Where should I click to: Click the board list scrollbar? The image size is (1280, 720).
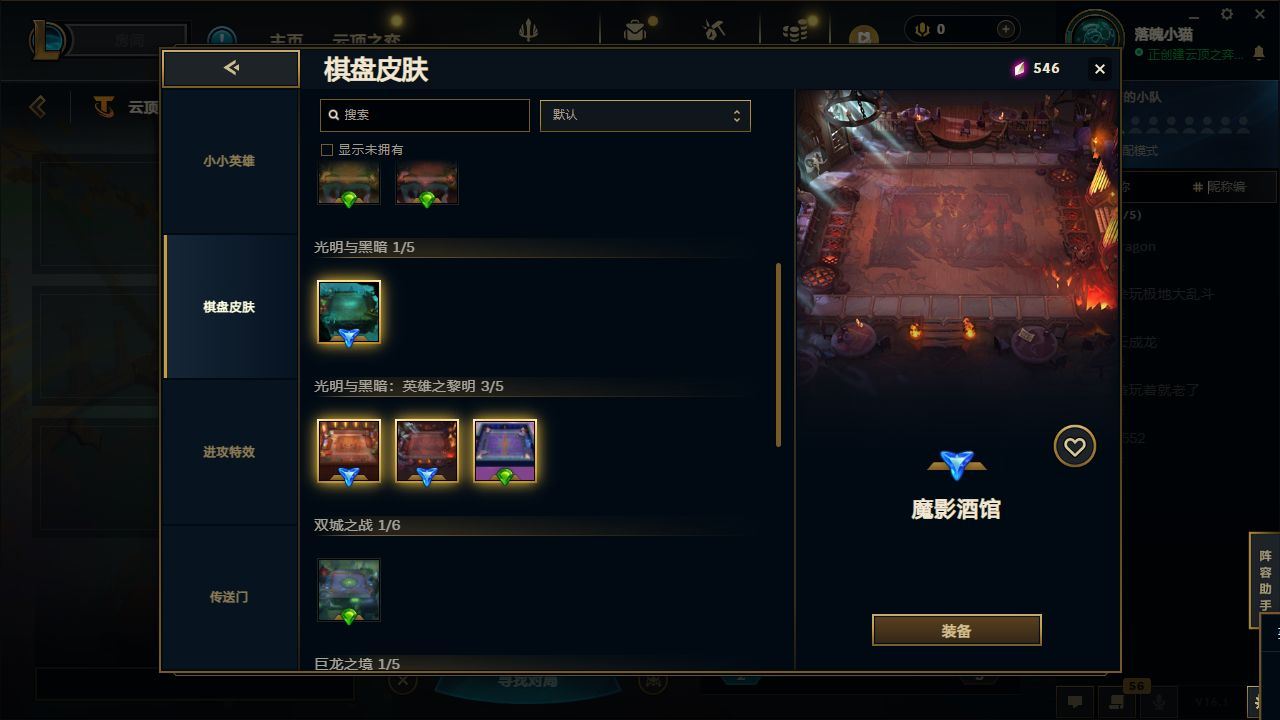779,355
